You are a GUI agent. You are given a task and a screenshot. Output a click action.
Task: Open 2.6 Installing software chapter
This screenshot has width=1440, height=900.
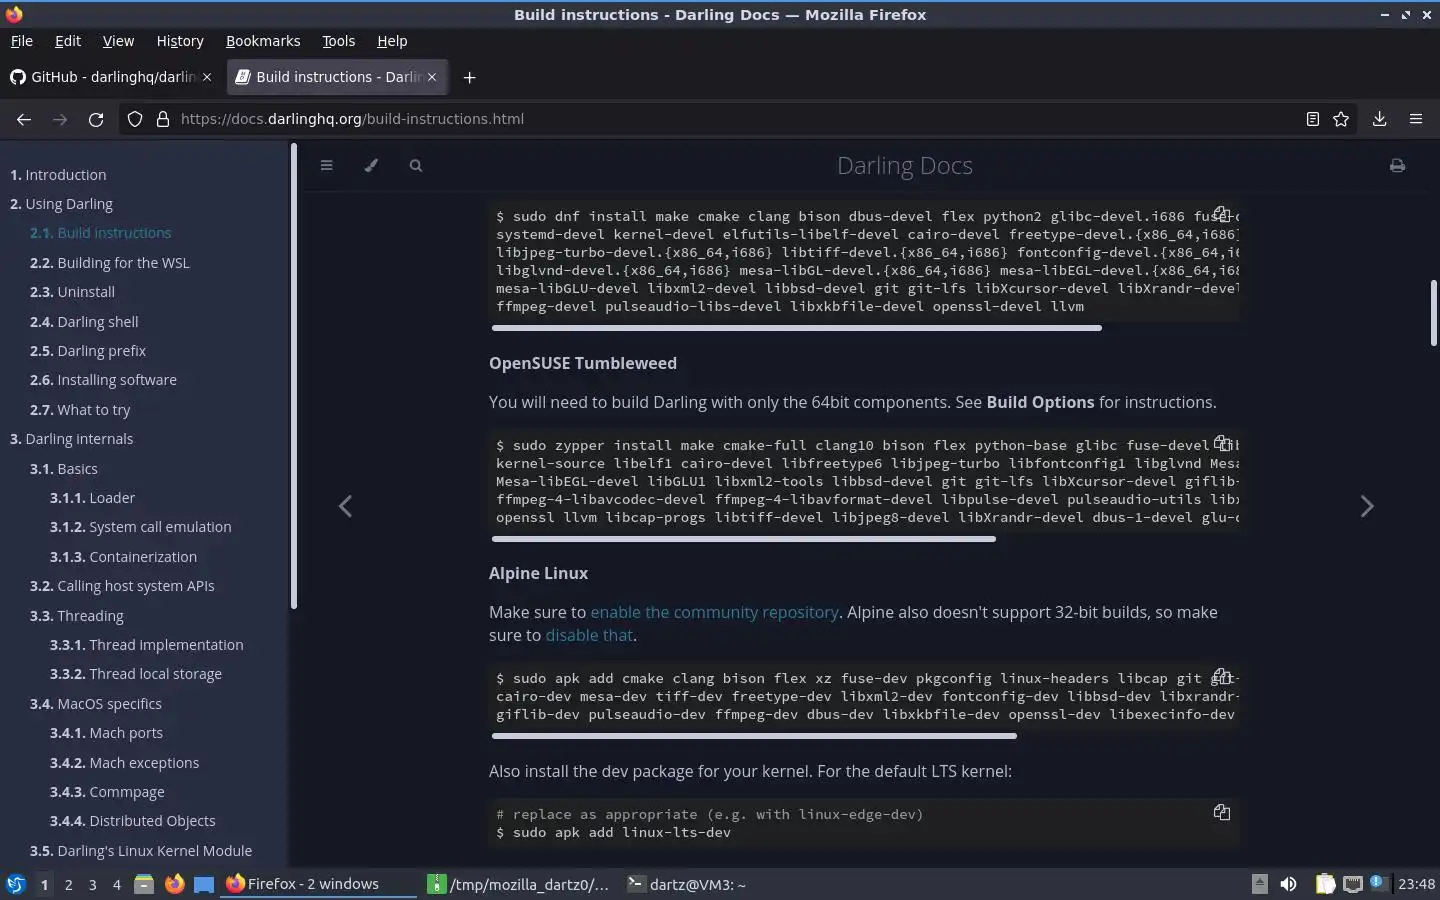(x=103, y=380)
